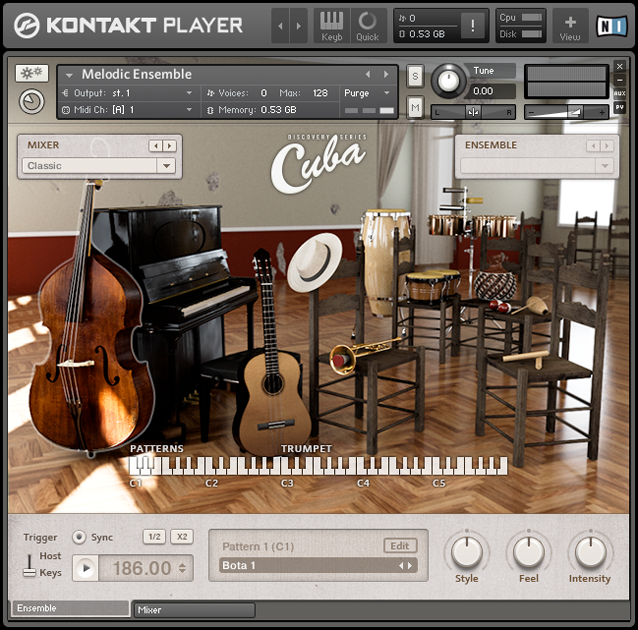
Task: Select next instrument arrow beside Melodic Ensemble
Action: click(386, 74)
